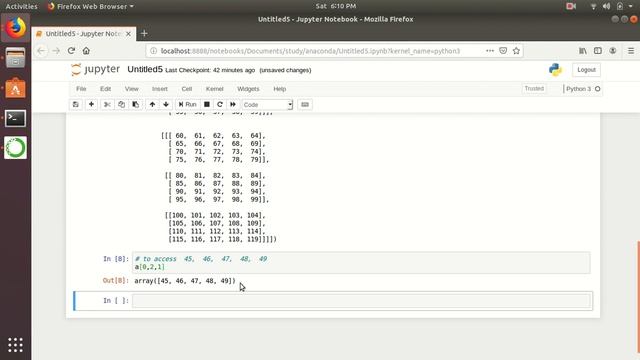Viewport: 640px width, 360px height.
Task: Go to Firefox home page
Action: coord(86,51)
